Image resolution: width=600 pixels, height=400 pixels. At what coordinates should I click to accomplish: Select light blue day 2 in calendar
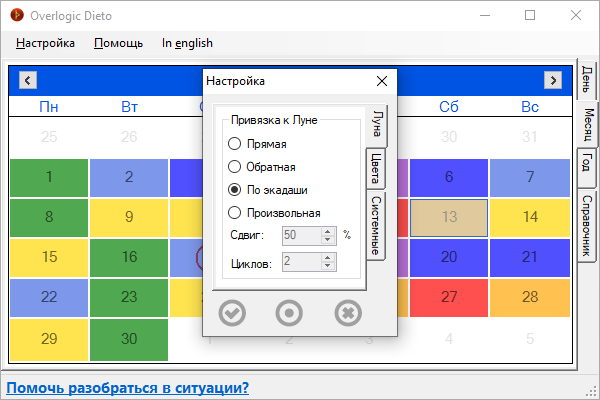(129, 178)
